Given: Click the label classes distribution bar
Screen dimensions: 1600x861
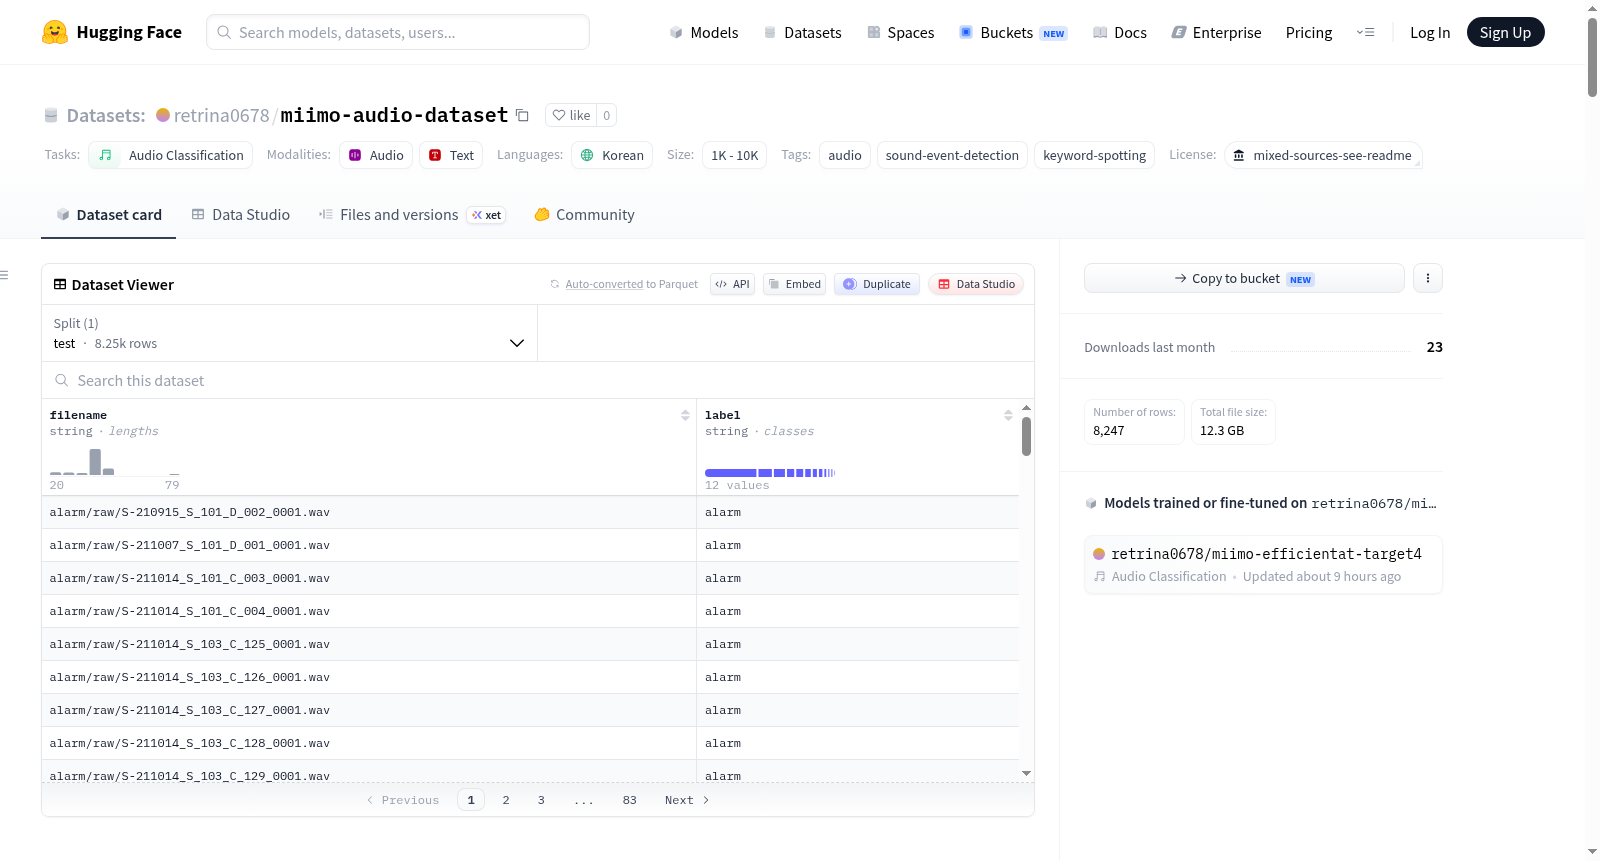Looking at the screenshot, I should (x=770, y=472).
